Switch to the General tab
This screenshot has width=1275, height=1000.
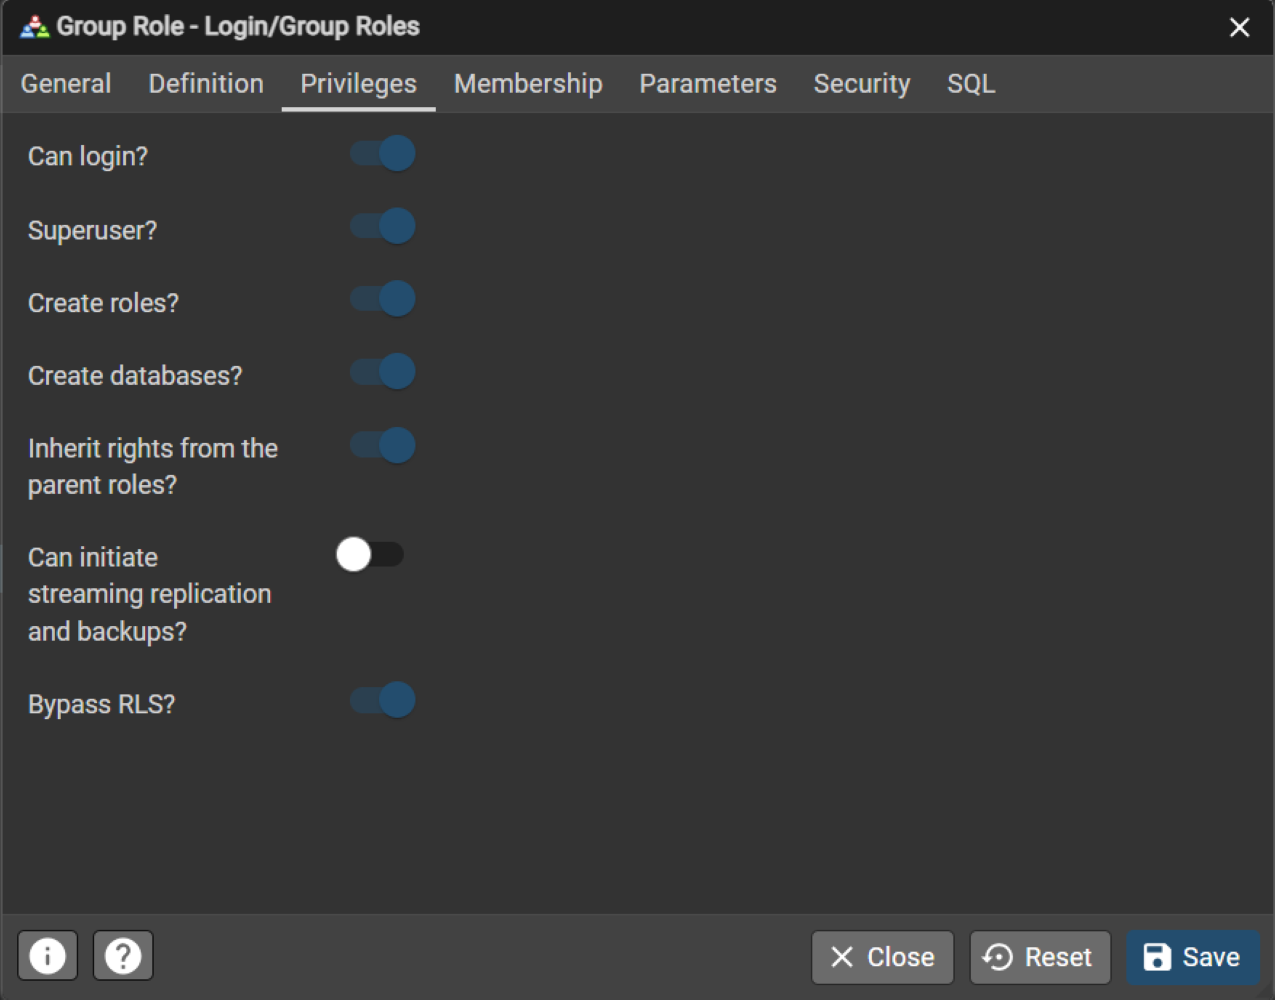[x=66, y=84]
